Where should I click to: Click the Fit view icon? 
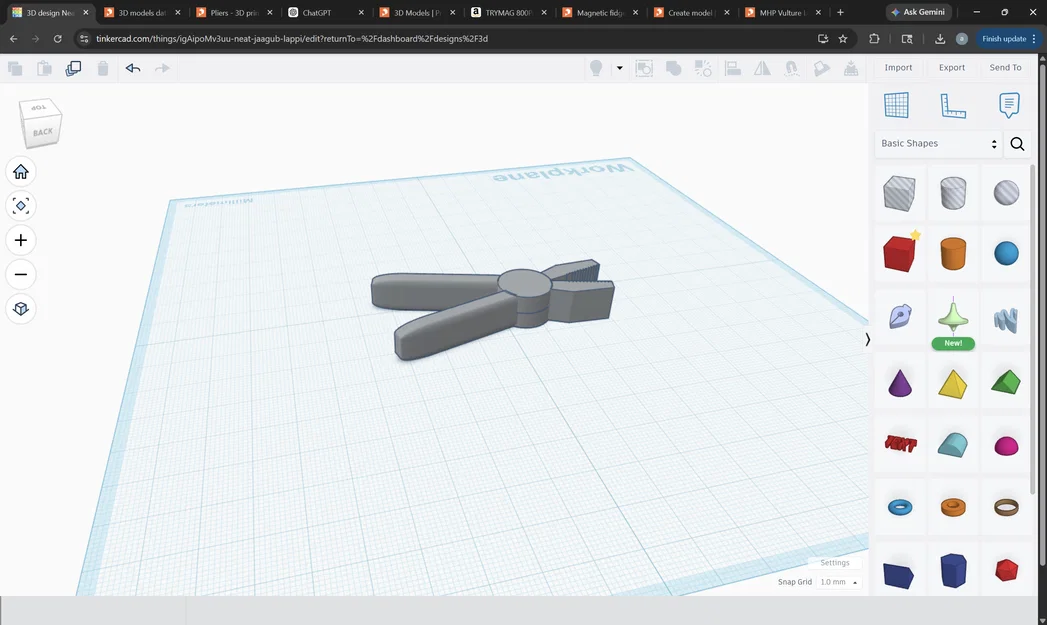(x=20, y=205)
